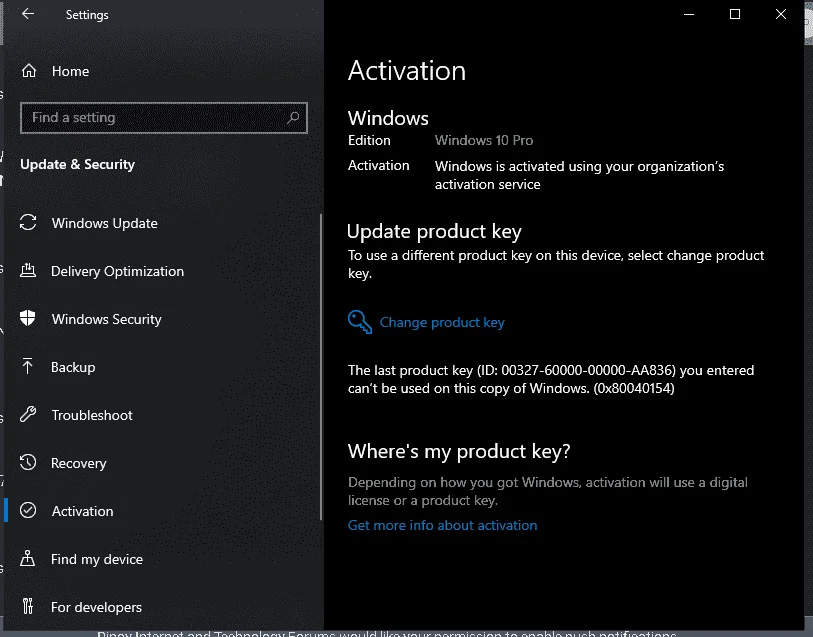
Task: Click the Change product key link
Action: [442, 322]
